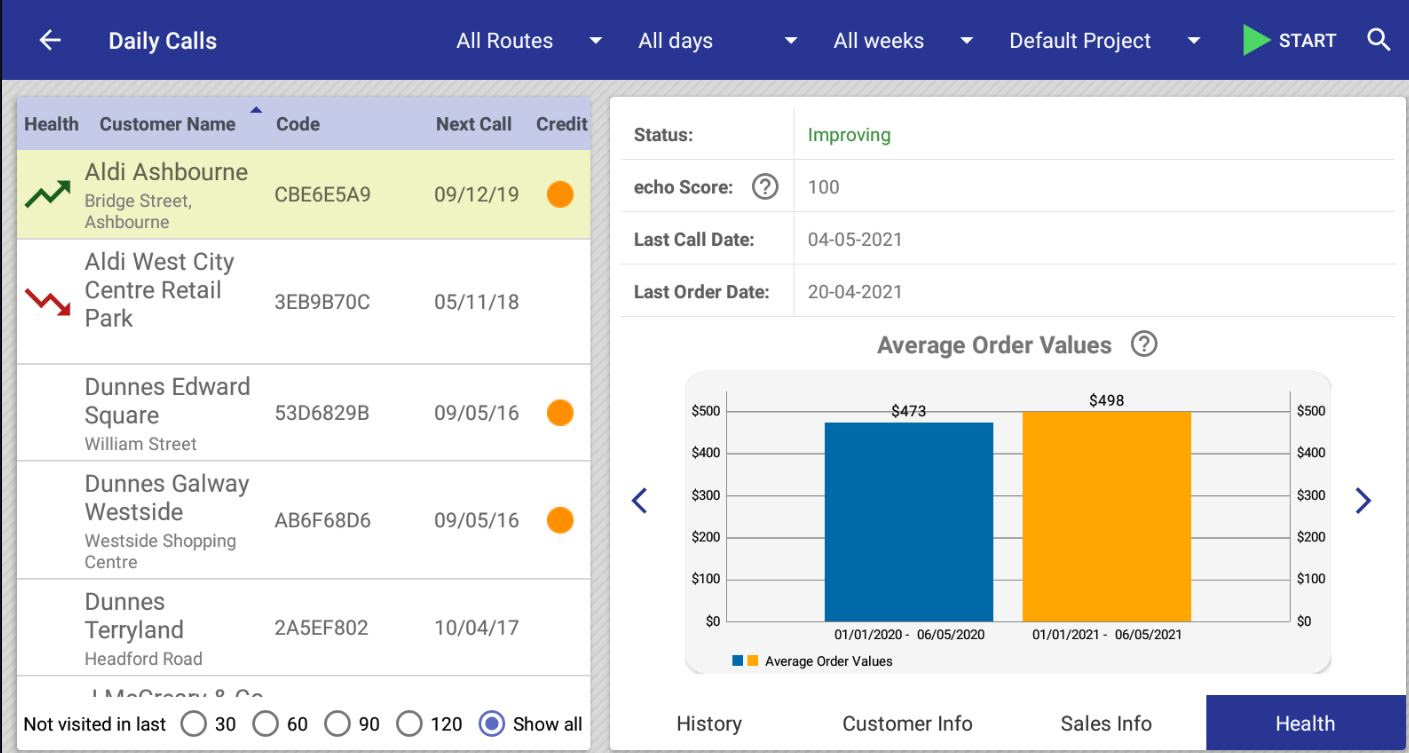Click code CBE6E5A9

tap(322, 194)
